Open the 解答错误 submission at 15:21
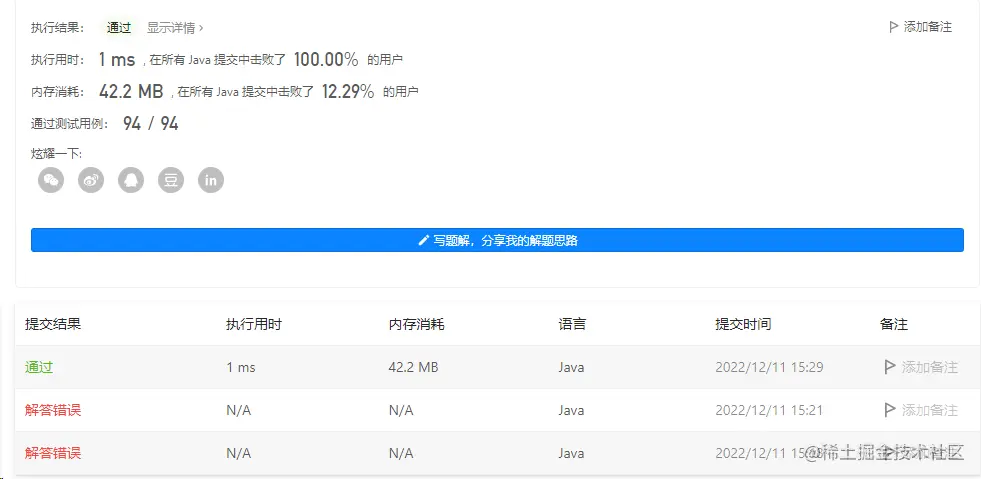The width and height of the screenshot is (981, 479). pyautogui.click(x=53, y=410)
